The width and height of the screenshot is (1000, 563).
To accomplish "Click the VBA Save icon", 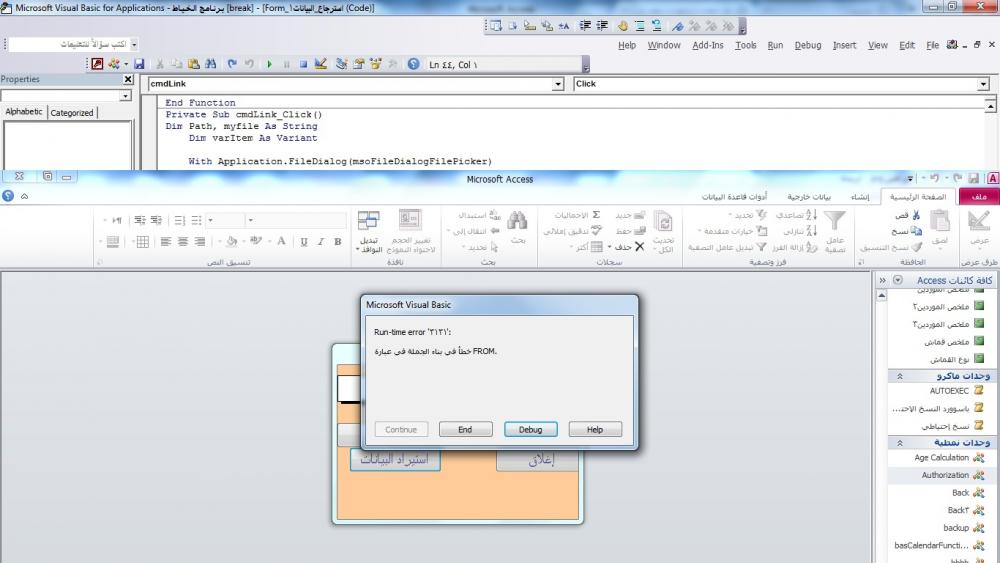I will 139,64.
